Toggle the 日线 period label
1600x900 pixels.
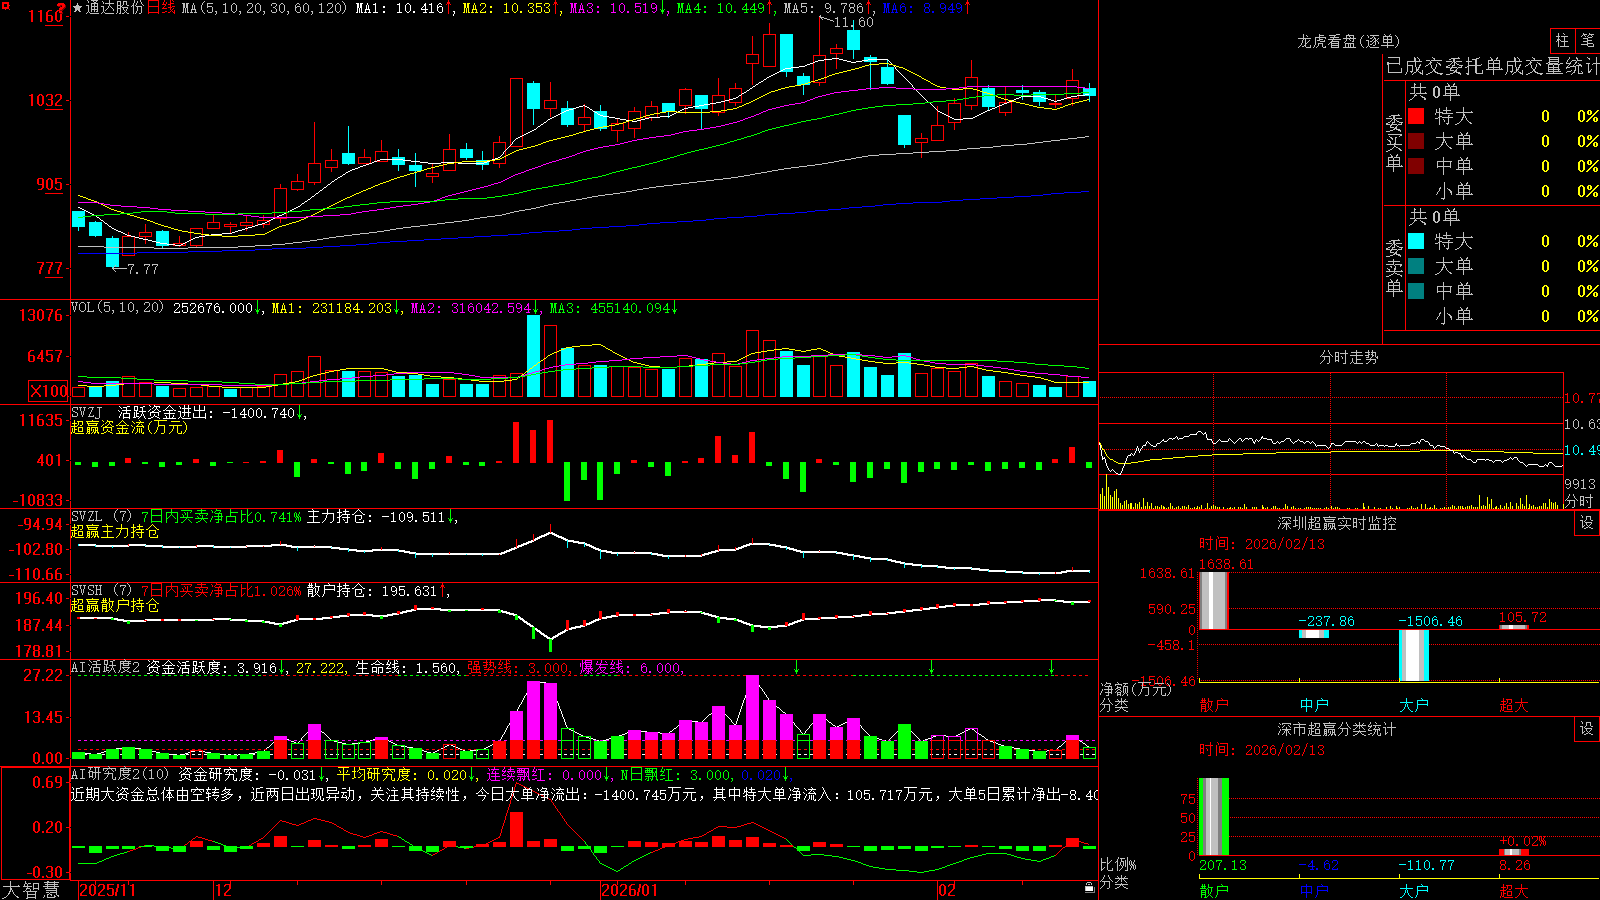coord(161,8)
